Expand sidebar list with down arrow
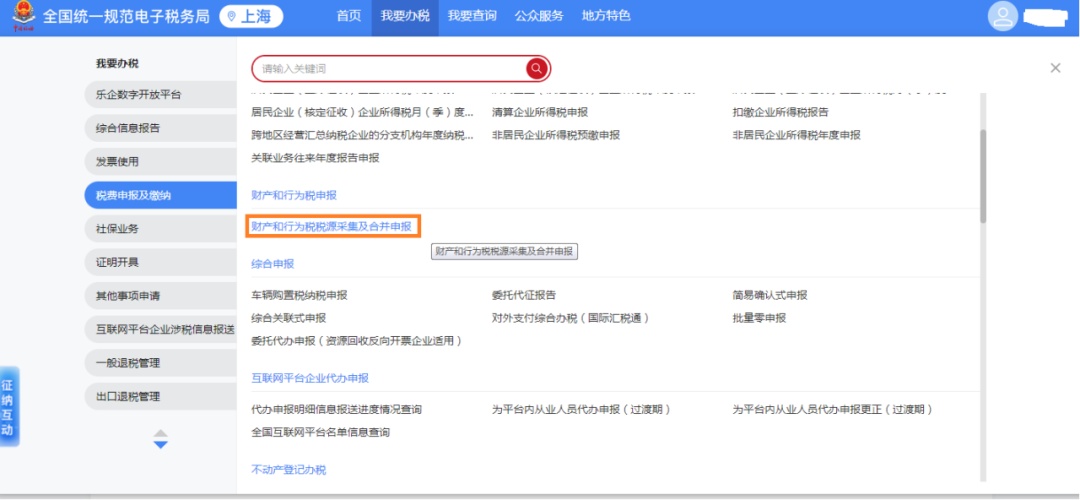Image resolution: width=1080 pixels, height=500 pixels. pos(160,445)
